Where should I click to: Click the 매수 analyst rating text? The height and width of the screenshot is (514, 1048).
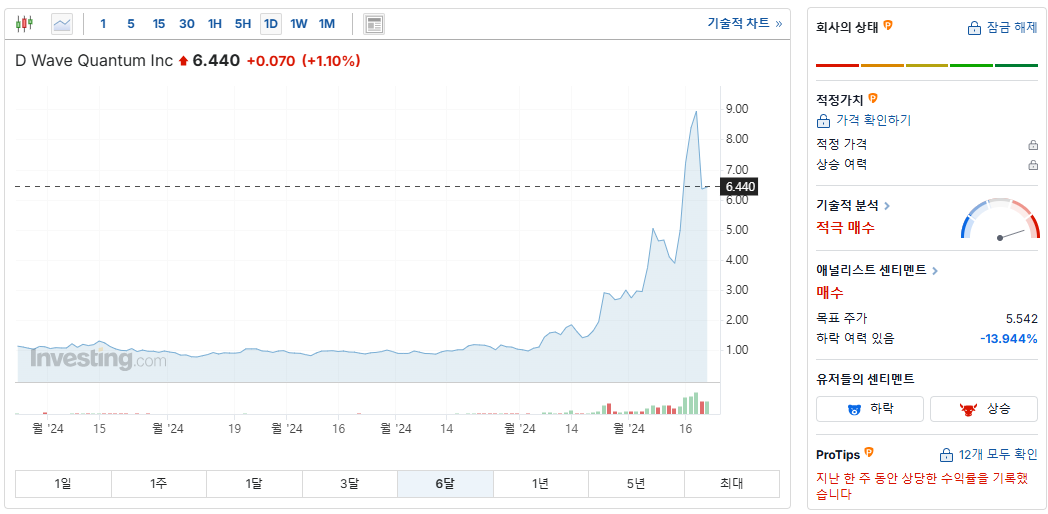829,292
